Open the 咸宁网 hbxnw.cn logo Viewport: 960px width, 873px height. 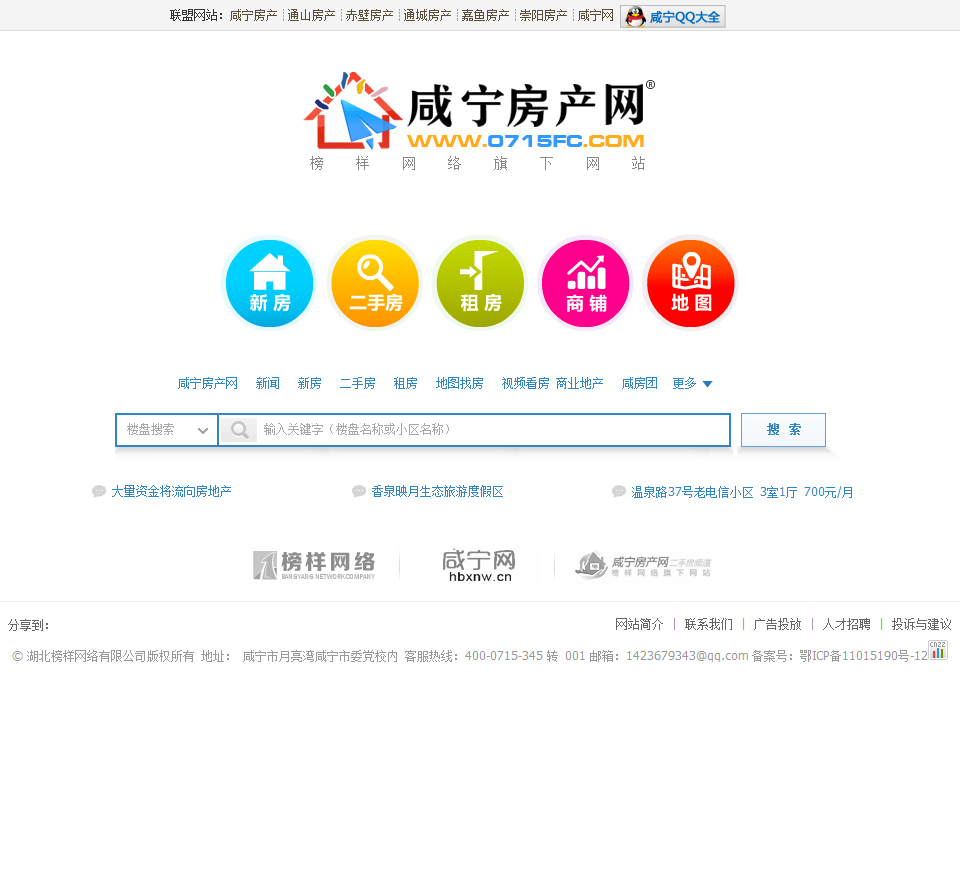[x=479, y=564]
